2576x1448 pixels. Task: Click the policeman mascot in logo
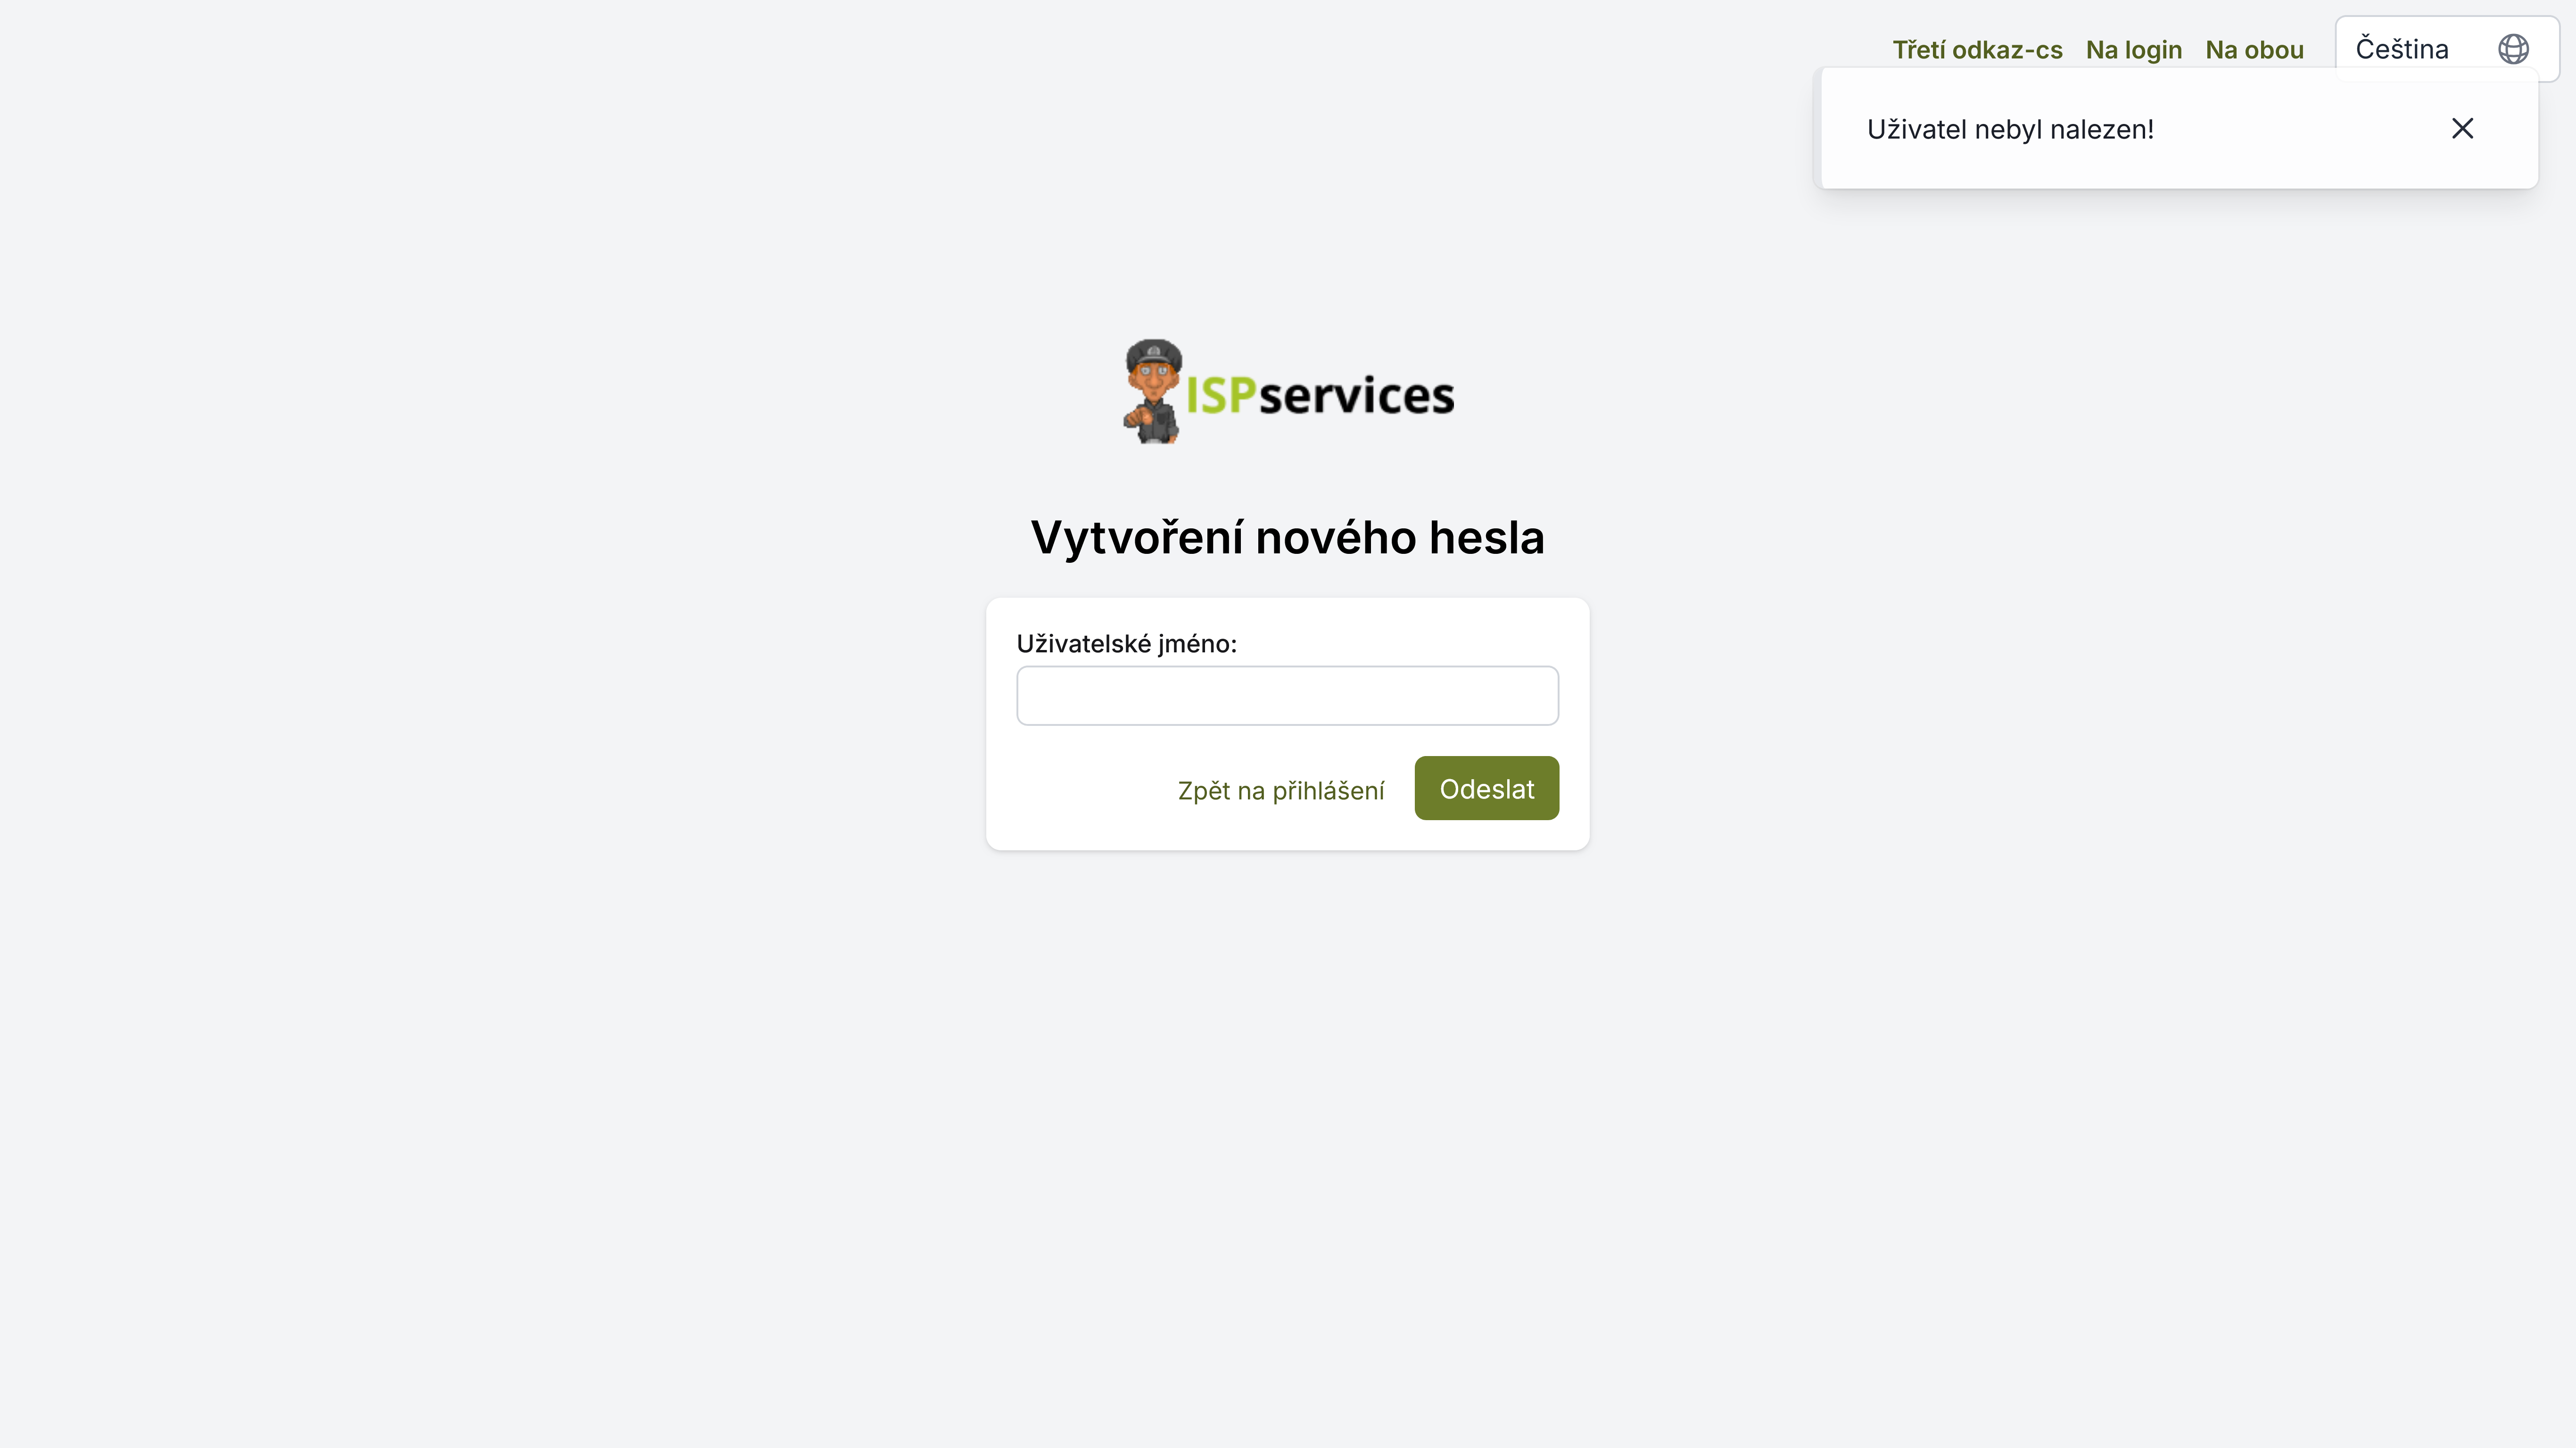click(1153, 391)
